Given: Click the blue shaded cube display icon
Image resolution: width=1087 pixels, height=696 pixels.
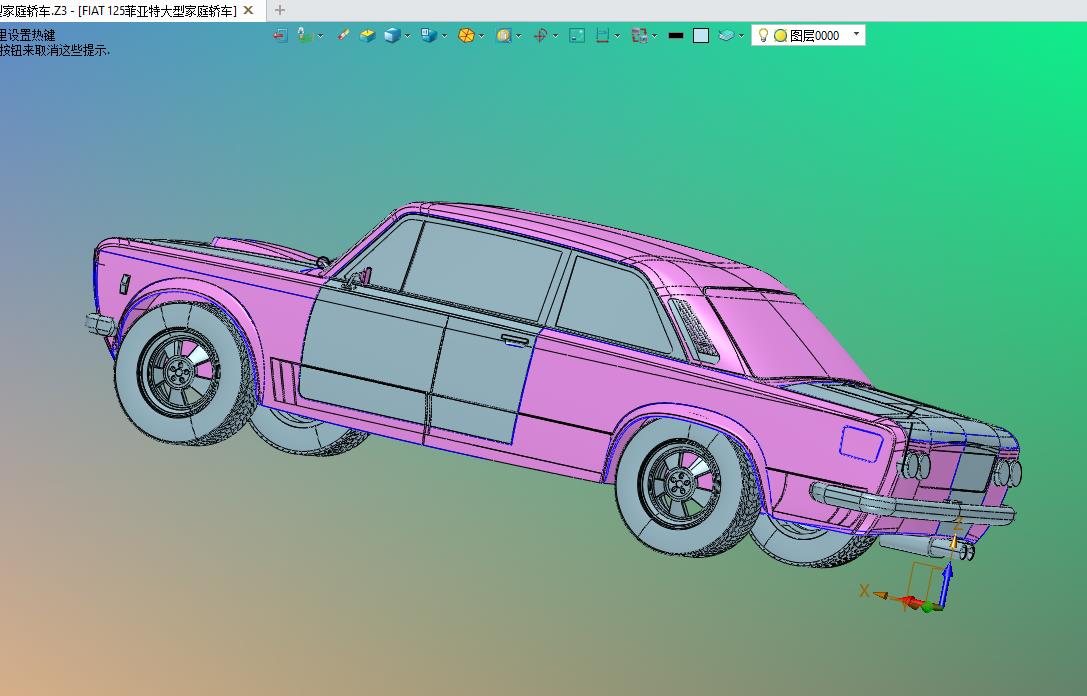Looking at the screenshot, I should pos(392,35).
